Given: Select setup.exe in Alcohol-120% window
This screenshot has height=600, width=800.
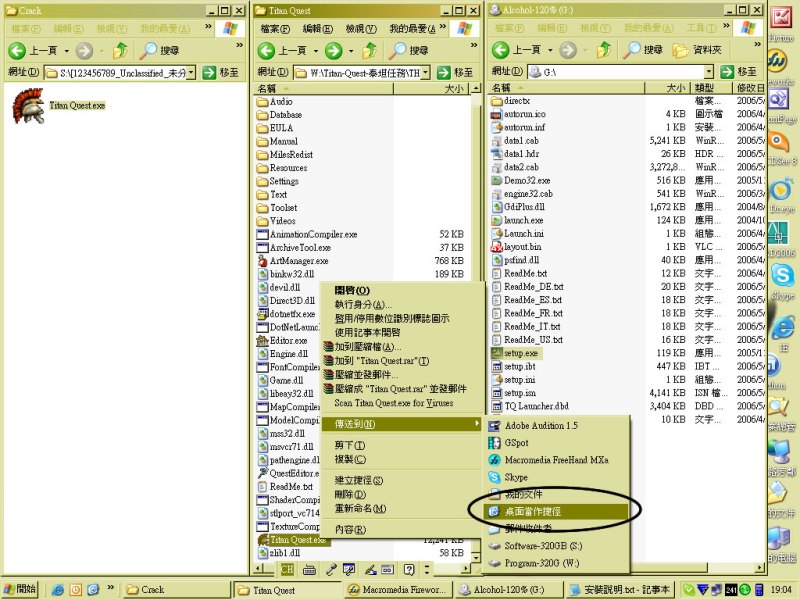Looking at the screenshot, I should point(514,353).
